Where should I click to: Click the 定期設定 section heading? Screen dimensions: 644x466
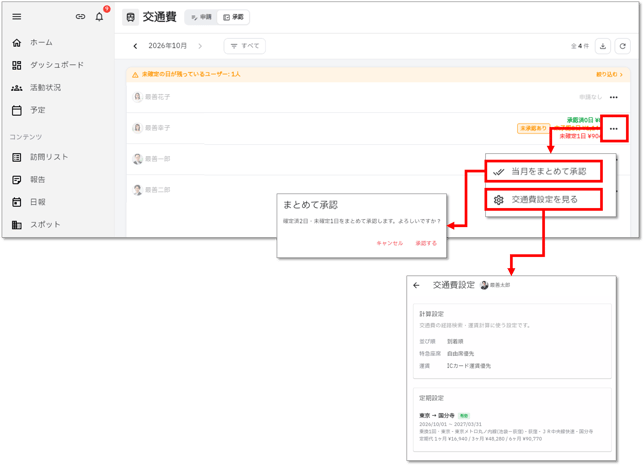point(431,398)
